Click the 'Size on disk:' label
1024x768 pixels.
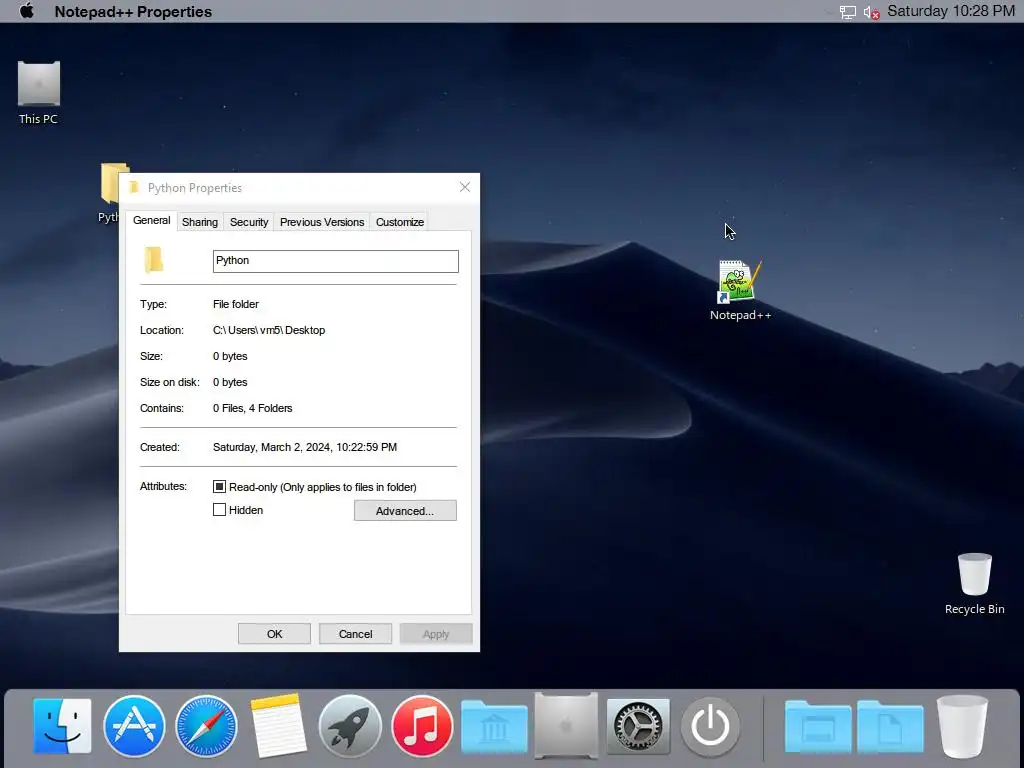[x=170, y=382]
